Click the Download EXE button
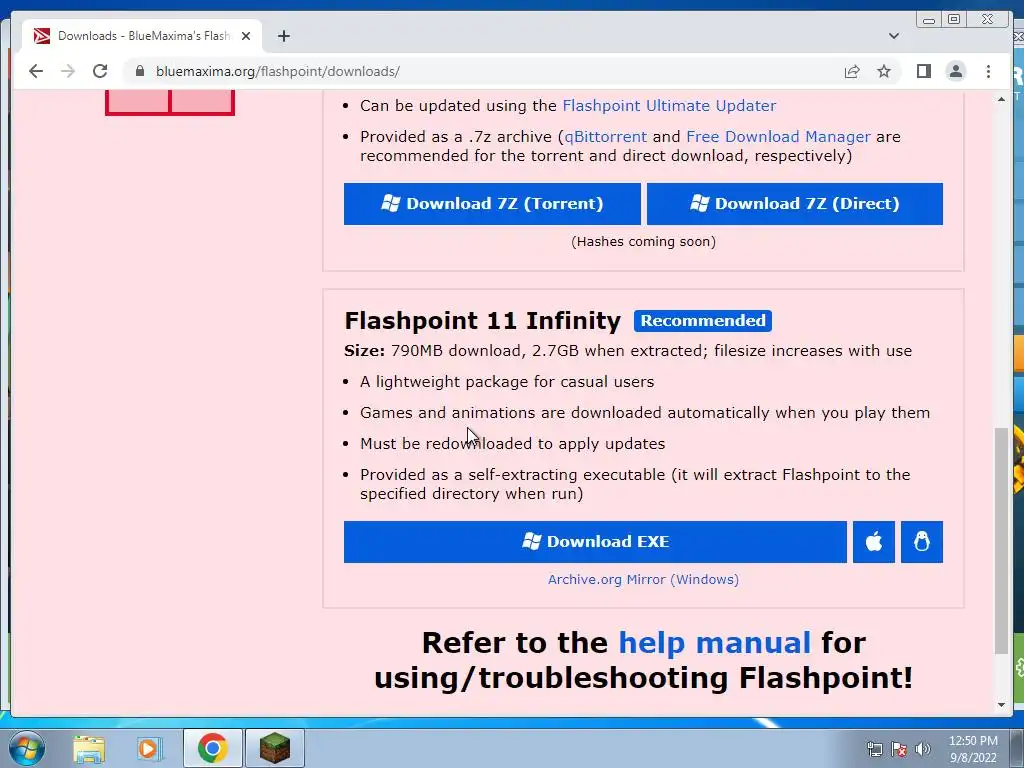The height and width of the screenshot is (768, 1024). (x=595, y=541)
